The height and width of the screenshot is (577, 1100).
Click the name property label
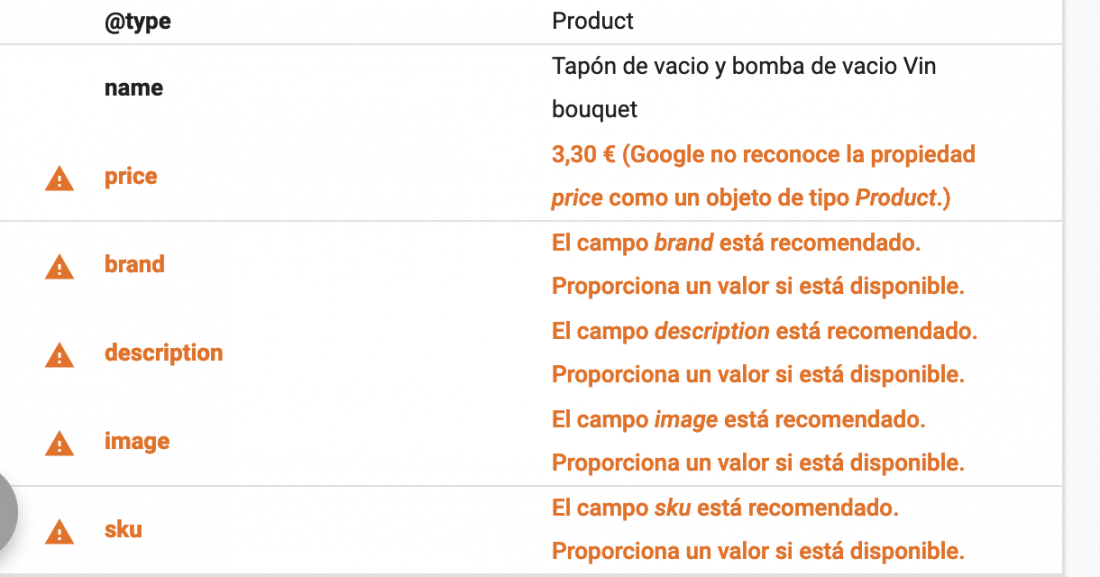click(133, 88)
